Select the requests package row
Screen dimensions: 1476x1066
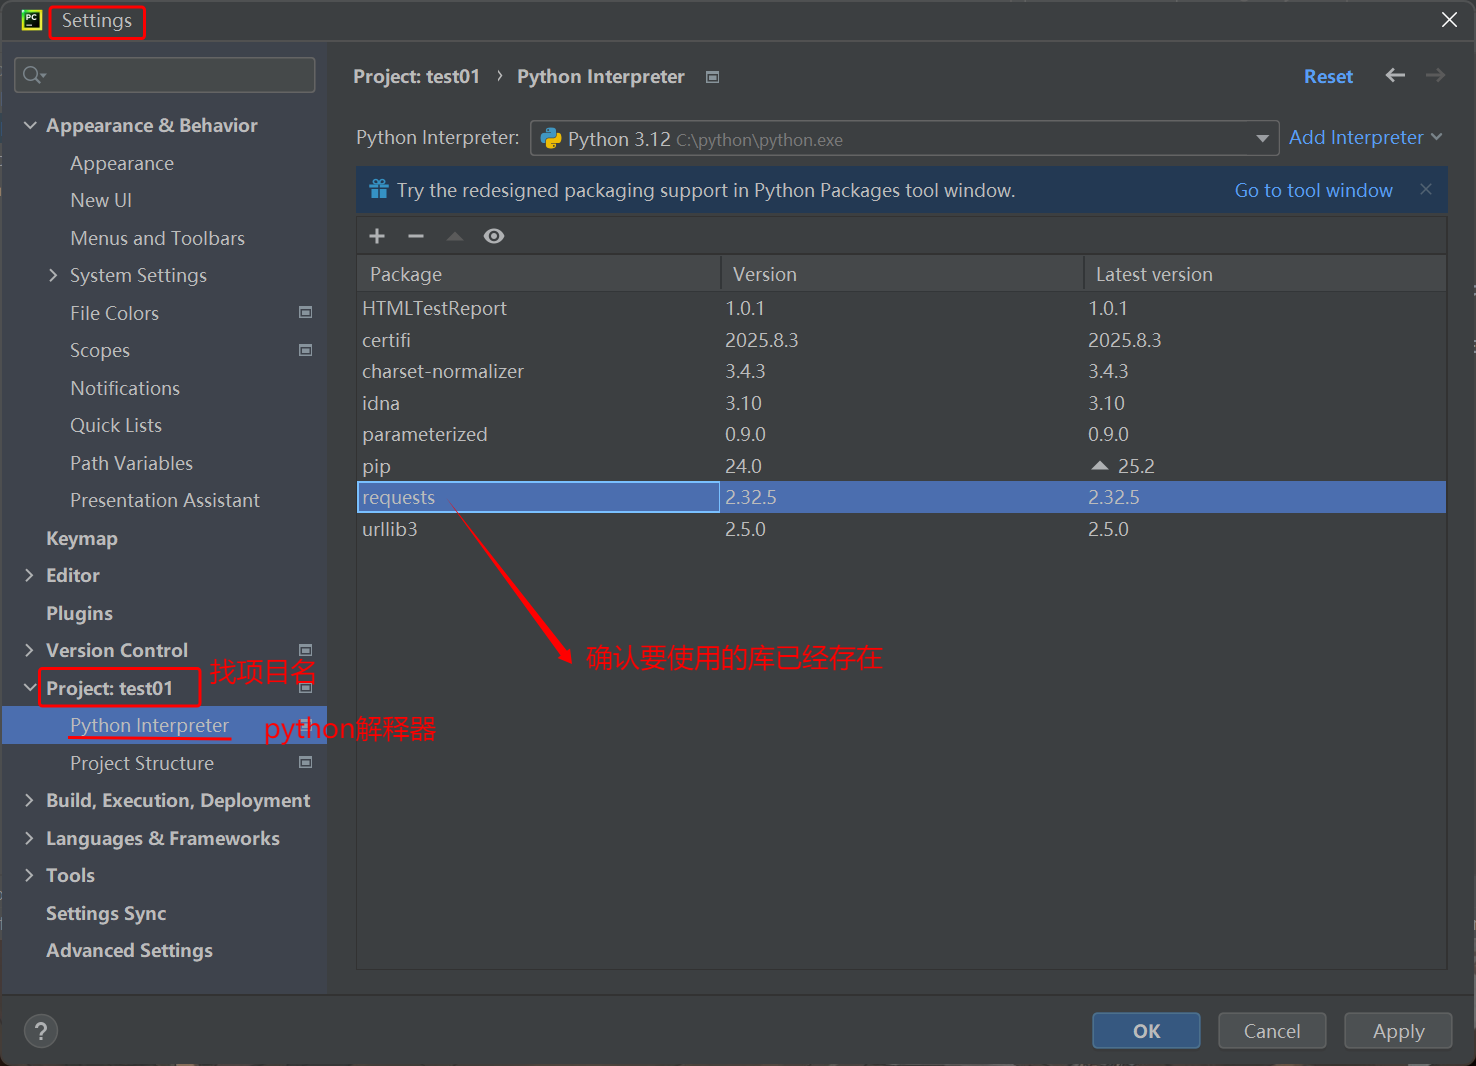[902, 497]
